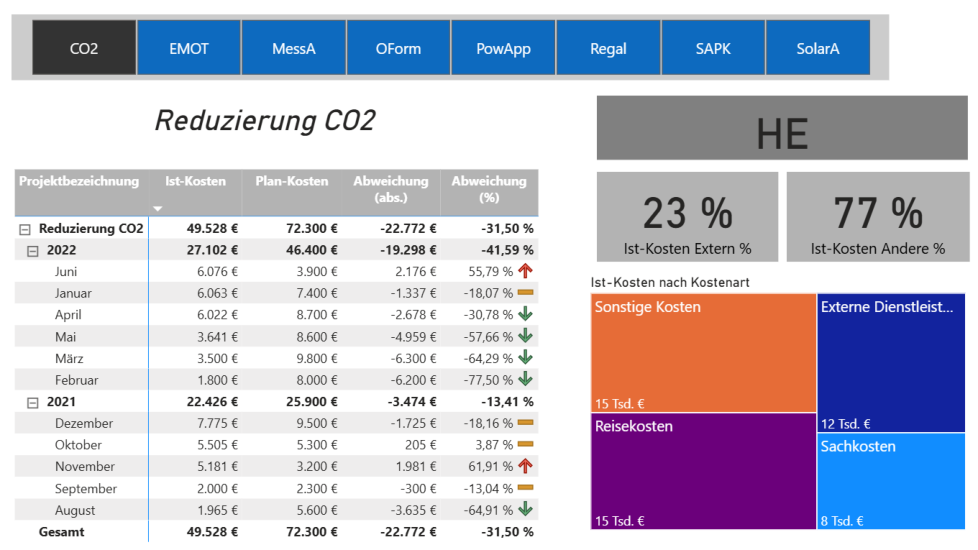Collapse the Reduzierung CO2 project row

click(x=25, y=229)
